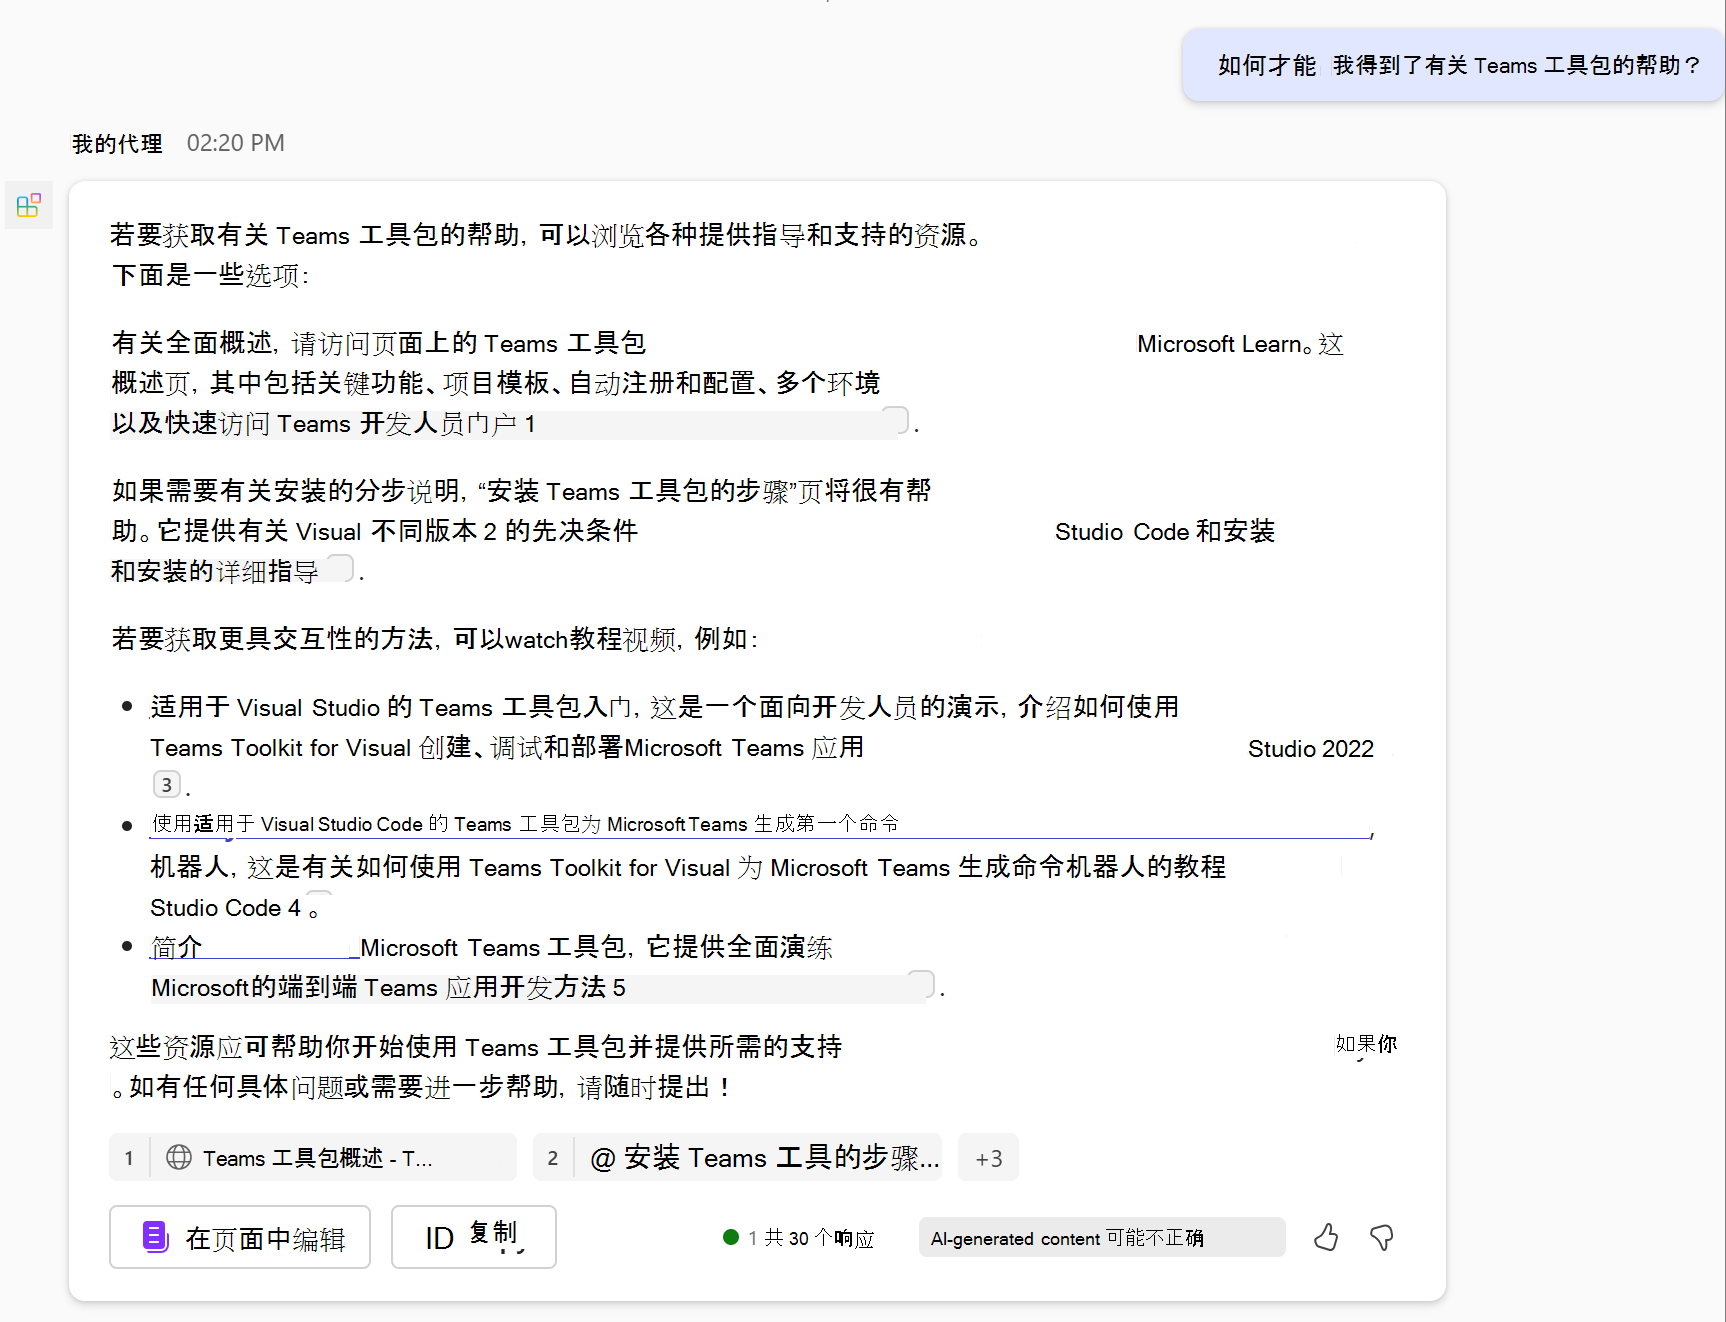The width and height of the screenshot is (1726, 1322).
Task: Click the user question message bubble
Action: (1454, 65)
